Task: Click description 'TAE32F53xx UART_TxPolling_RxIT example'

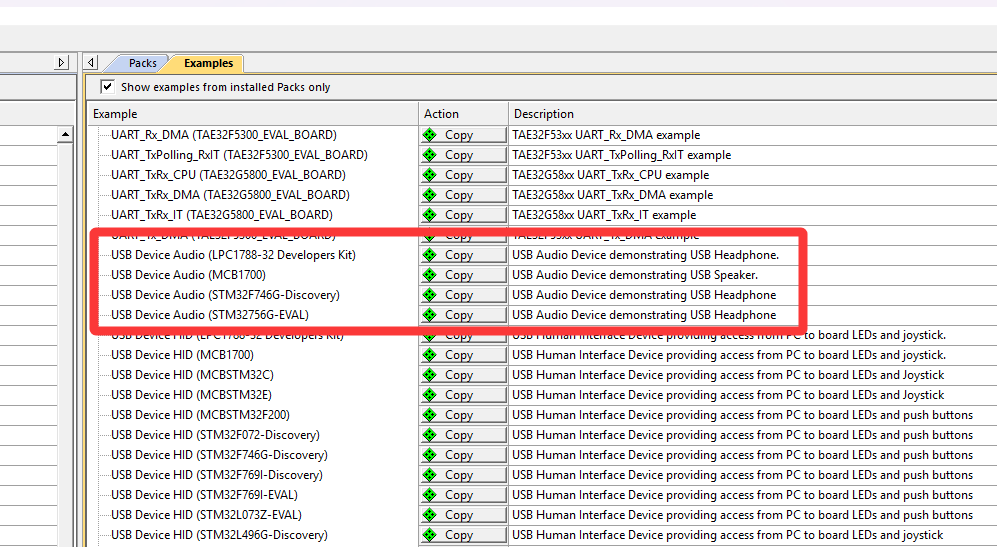Action: (x=622, y=155)
